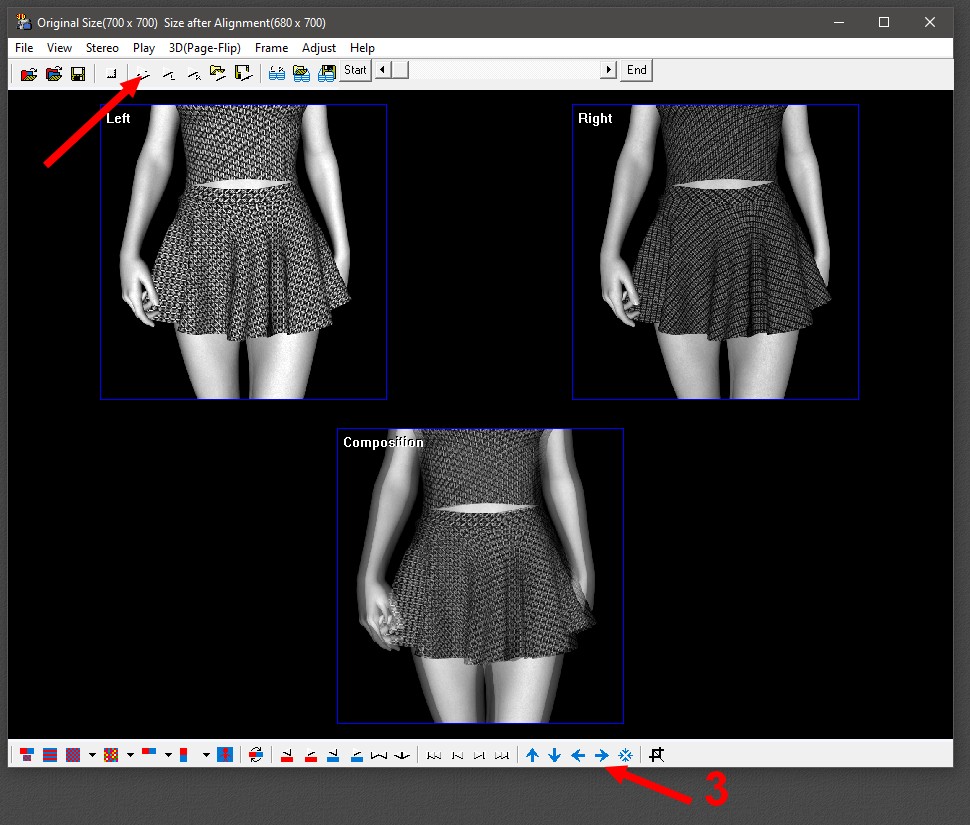Click the file list slideshow icon
Screen dimensions: 970x825
pyautogui.click(x=243, y=74)
